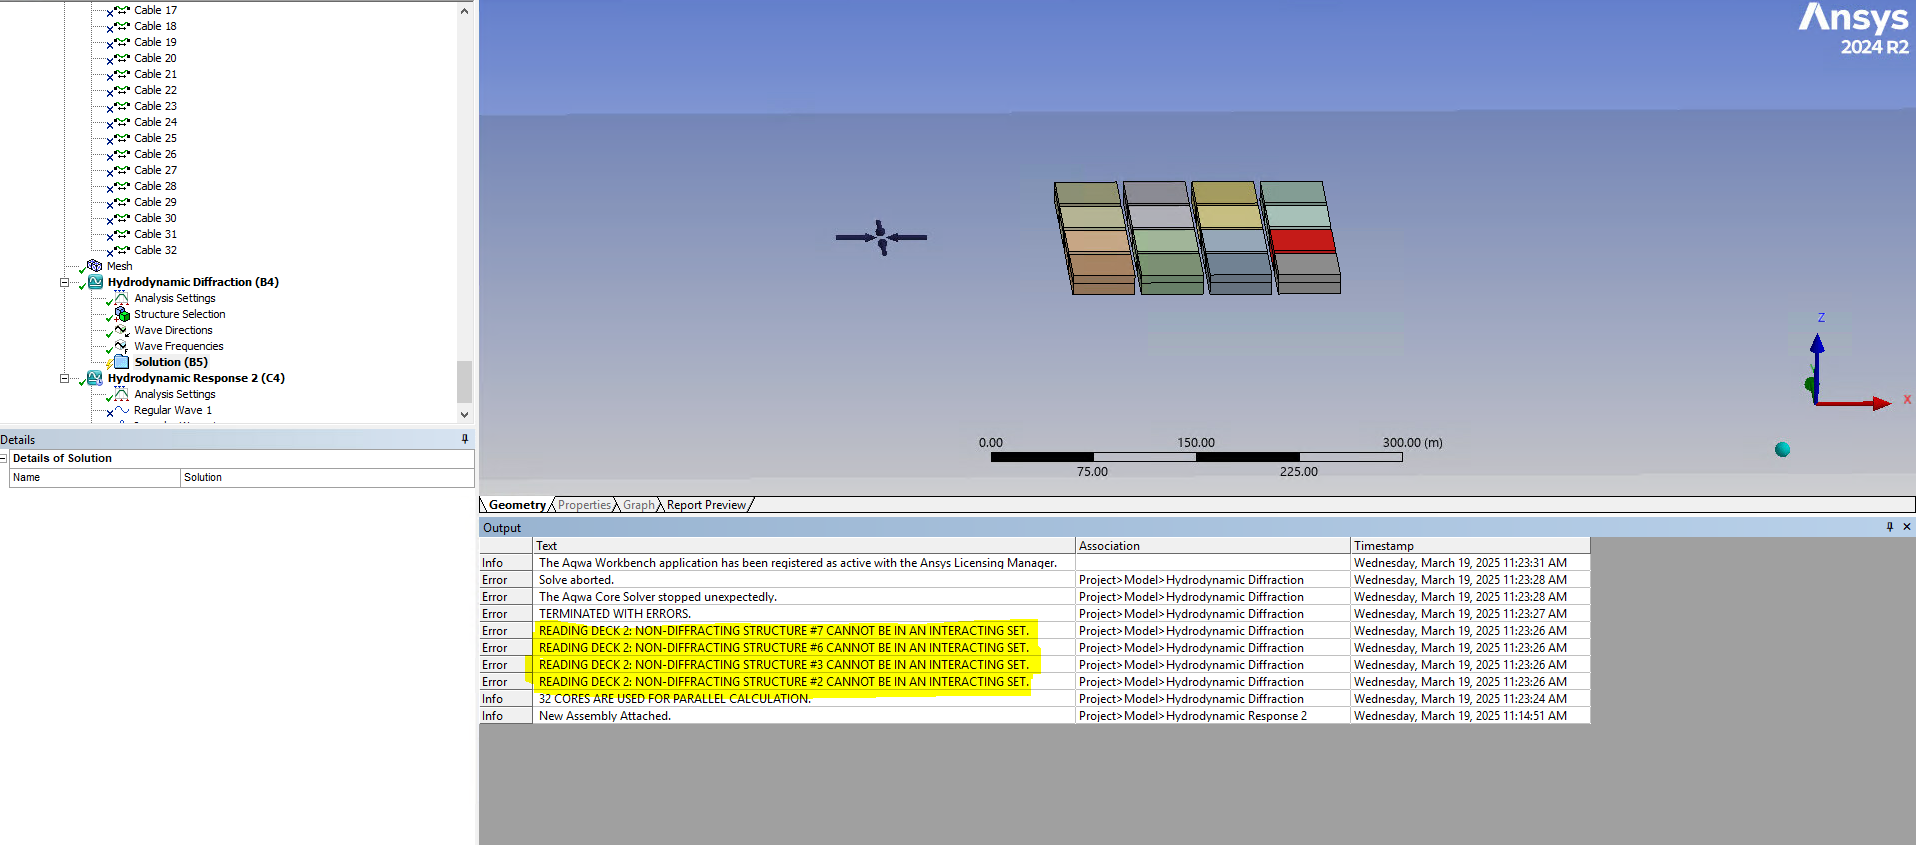Click the Cable 28 cable icon
Viewport: 1916px width, 845px height.
click(x=122, y=186)
